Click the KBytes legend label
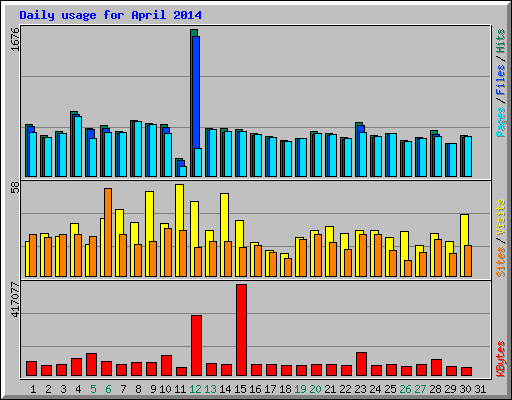This screenshot has width=512, height=400. [500, 359]
